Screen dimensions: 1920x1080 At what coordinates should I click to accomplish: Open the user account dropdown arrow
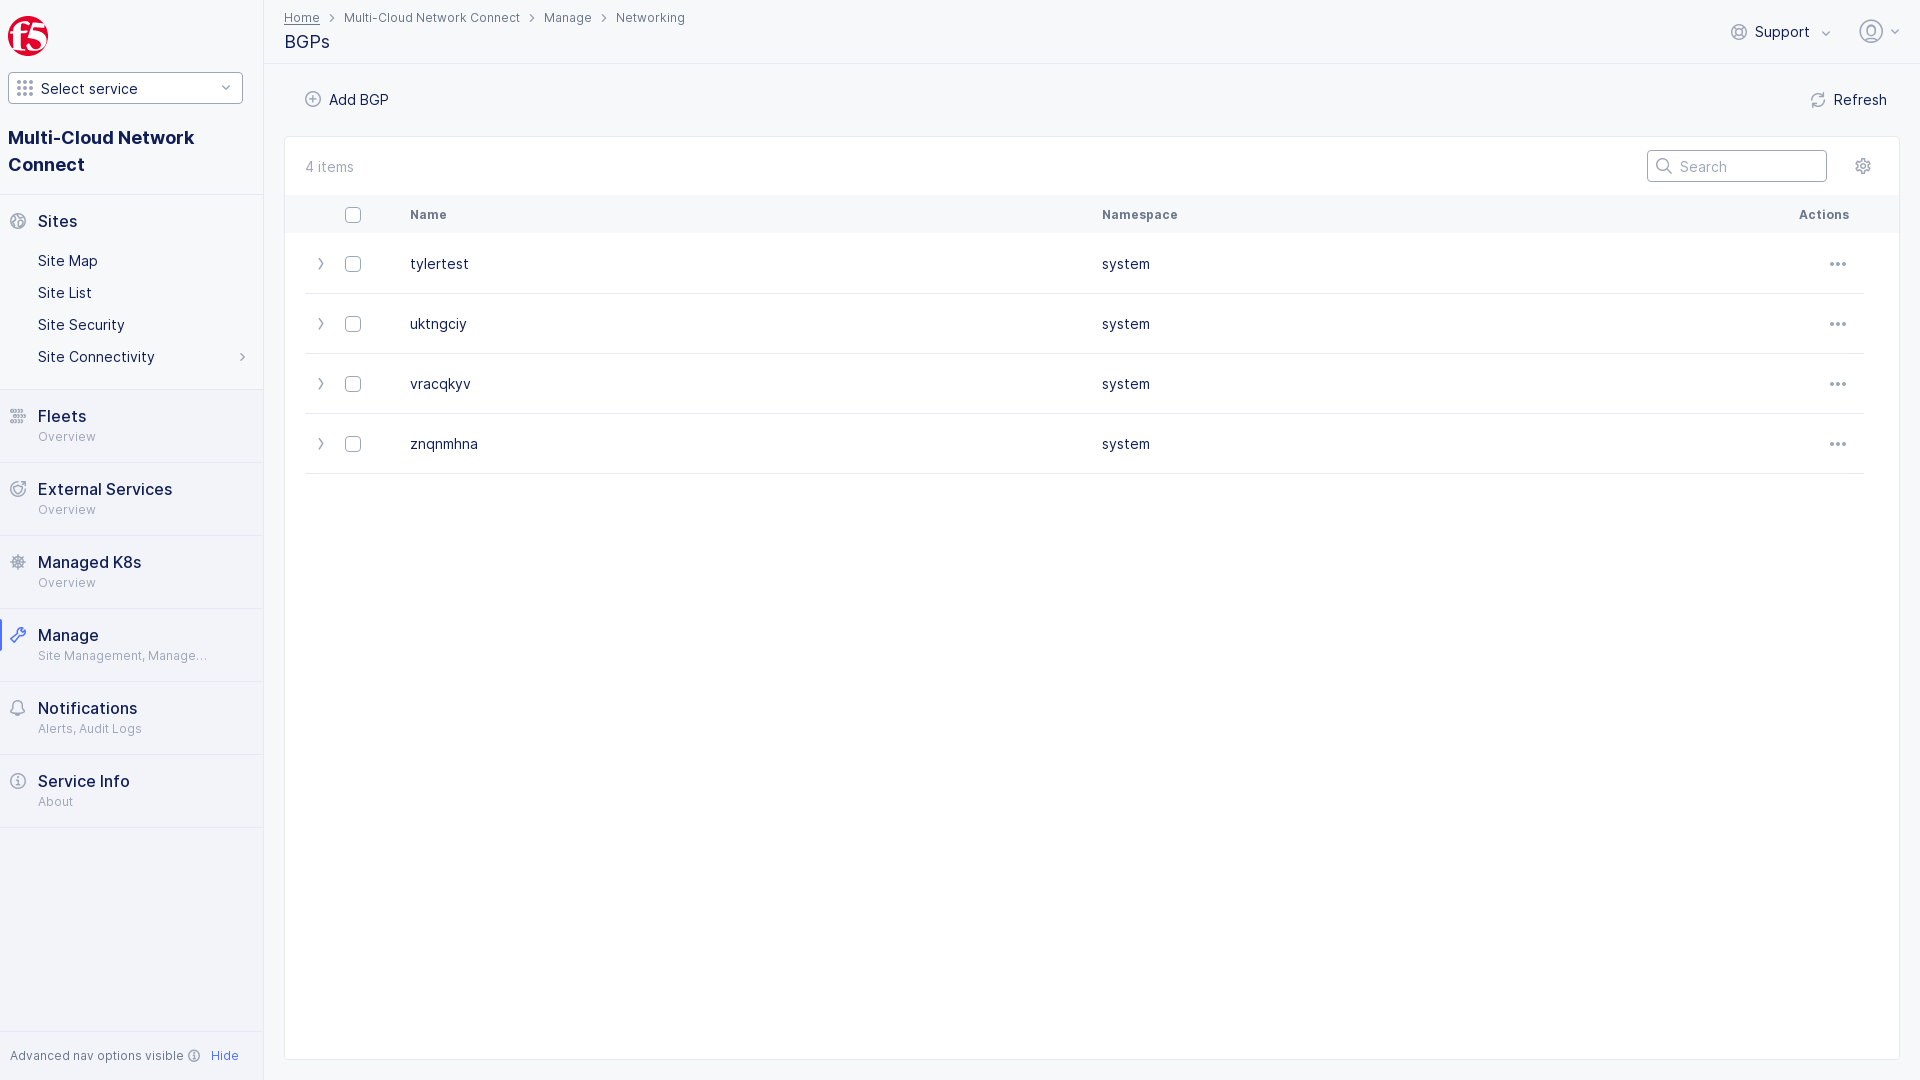pyautogui.click(x=1895, y=32)
